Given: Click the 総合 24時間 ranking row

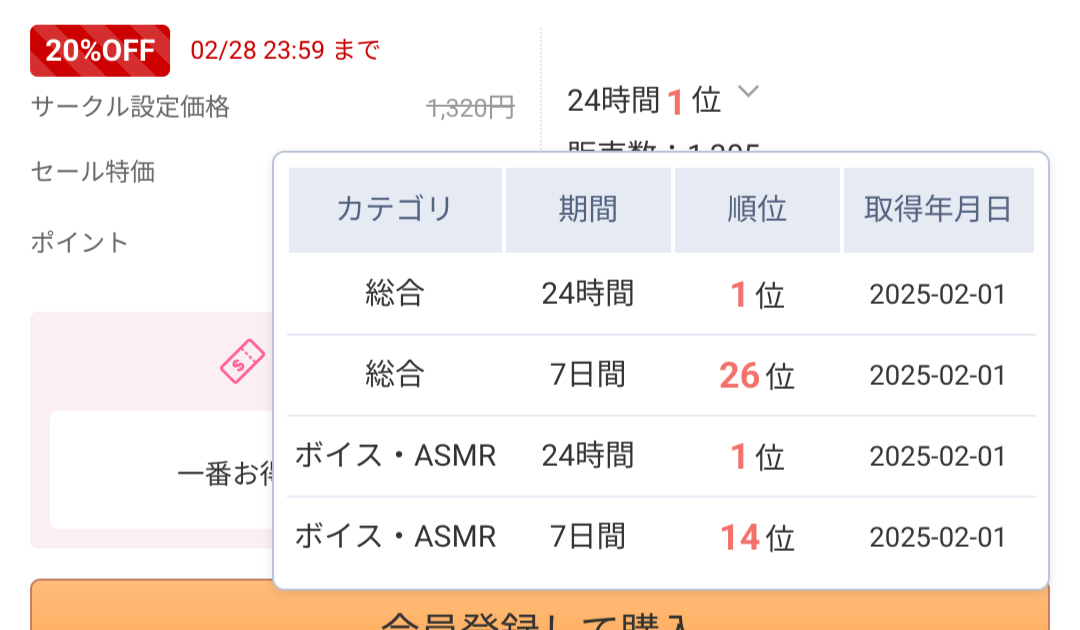Looking at the screenshot, I should (661, 295).
